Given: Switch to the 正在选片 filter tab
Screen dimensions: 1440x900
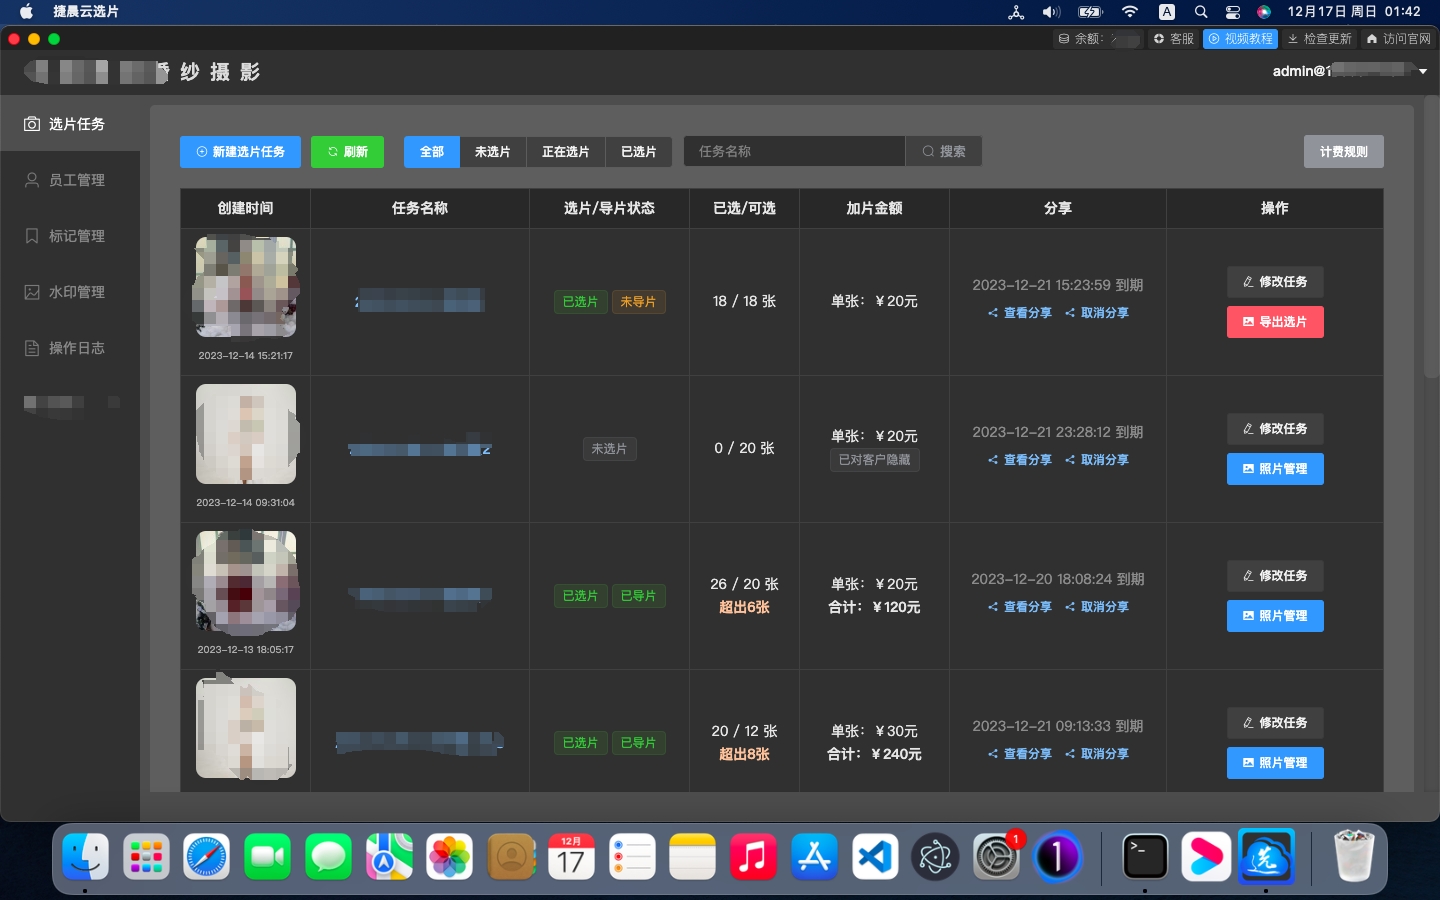Looking at the screenshot, I should 565,152.
